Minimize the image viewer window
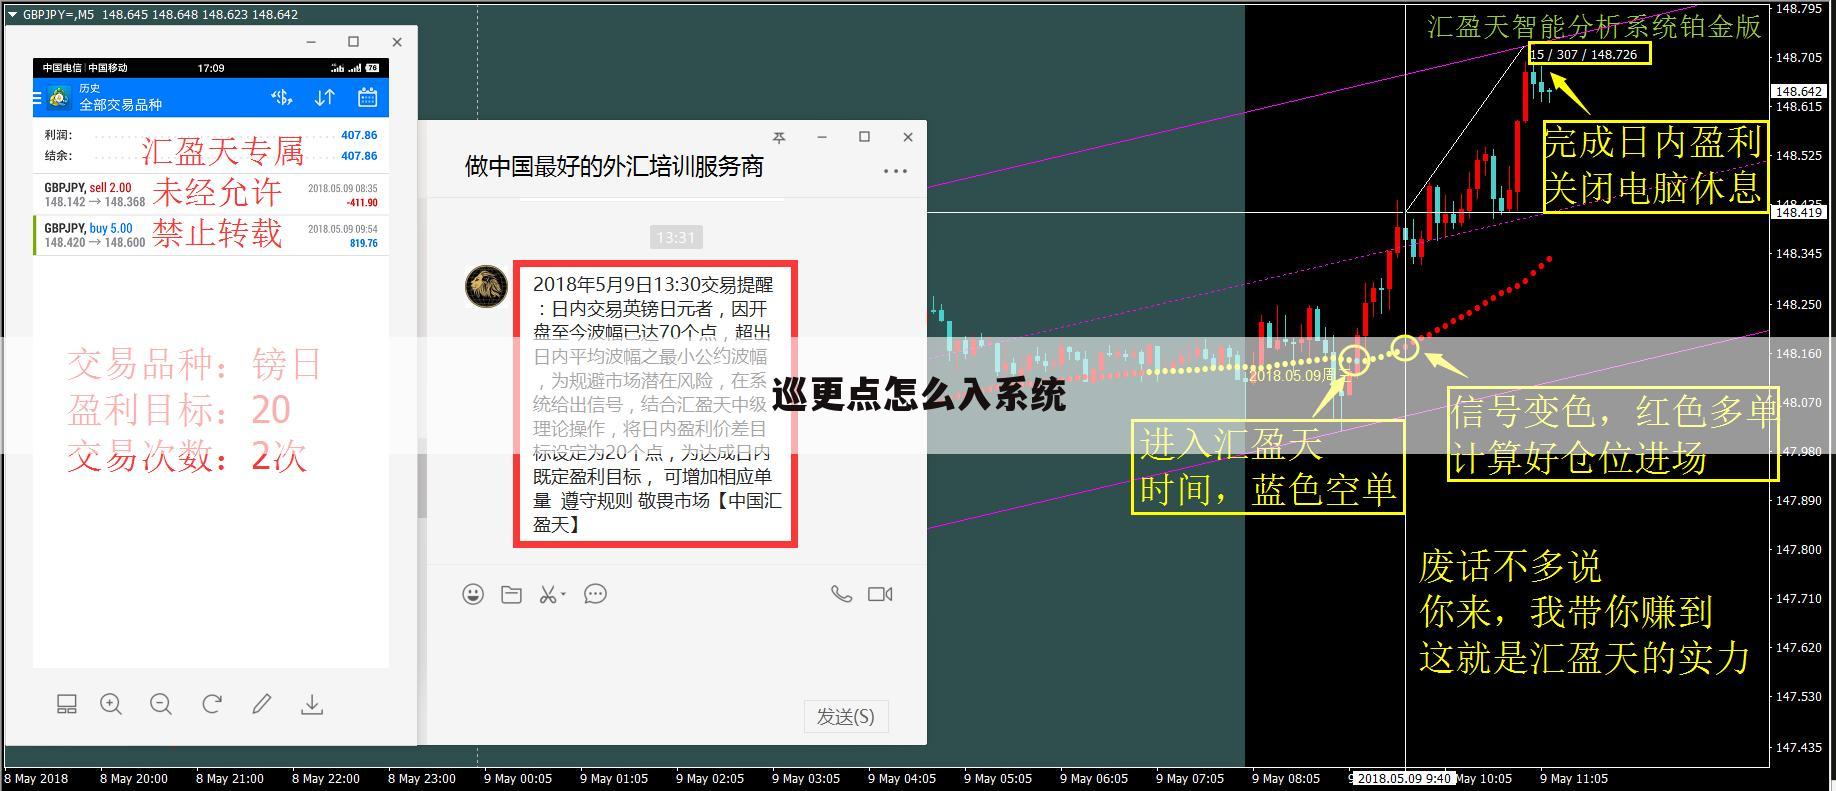This screenshot has width=1836, height=791. [x=311, y=42]
